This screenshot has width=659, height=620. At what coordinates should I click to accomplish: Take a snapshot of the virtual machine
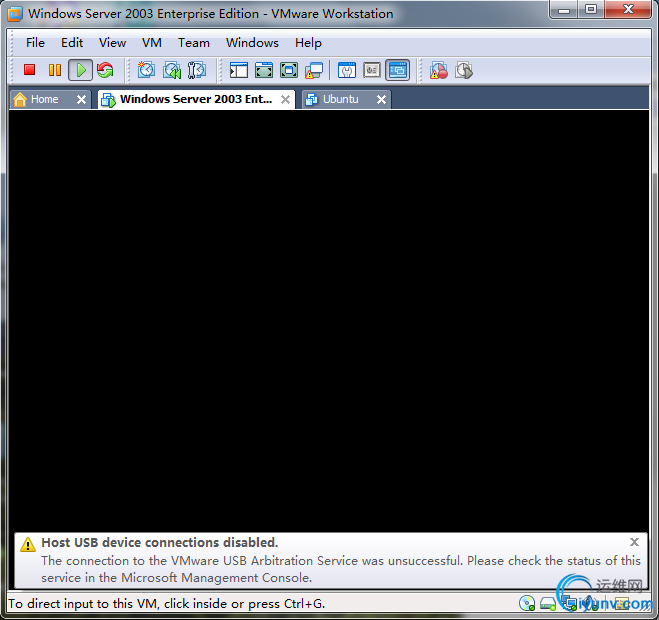(x=146, y=70)
